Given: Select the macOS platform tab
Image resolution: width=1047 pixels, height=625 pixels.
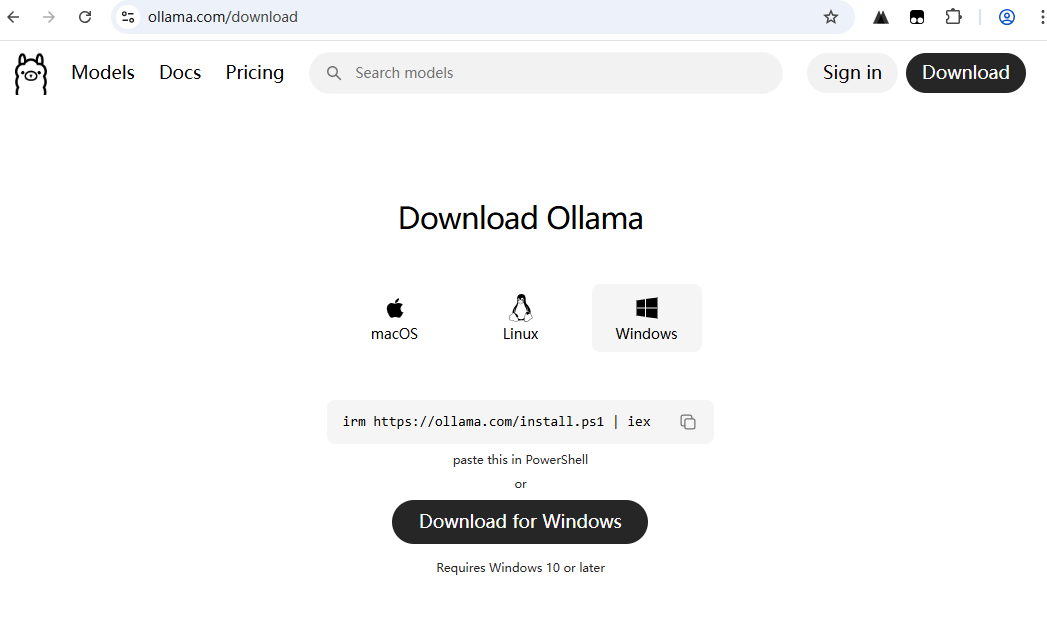Looking at the screenshot, I should [394, 319].
